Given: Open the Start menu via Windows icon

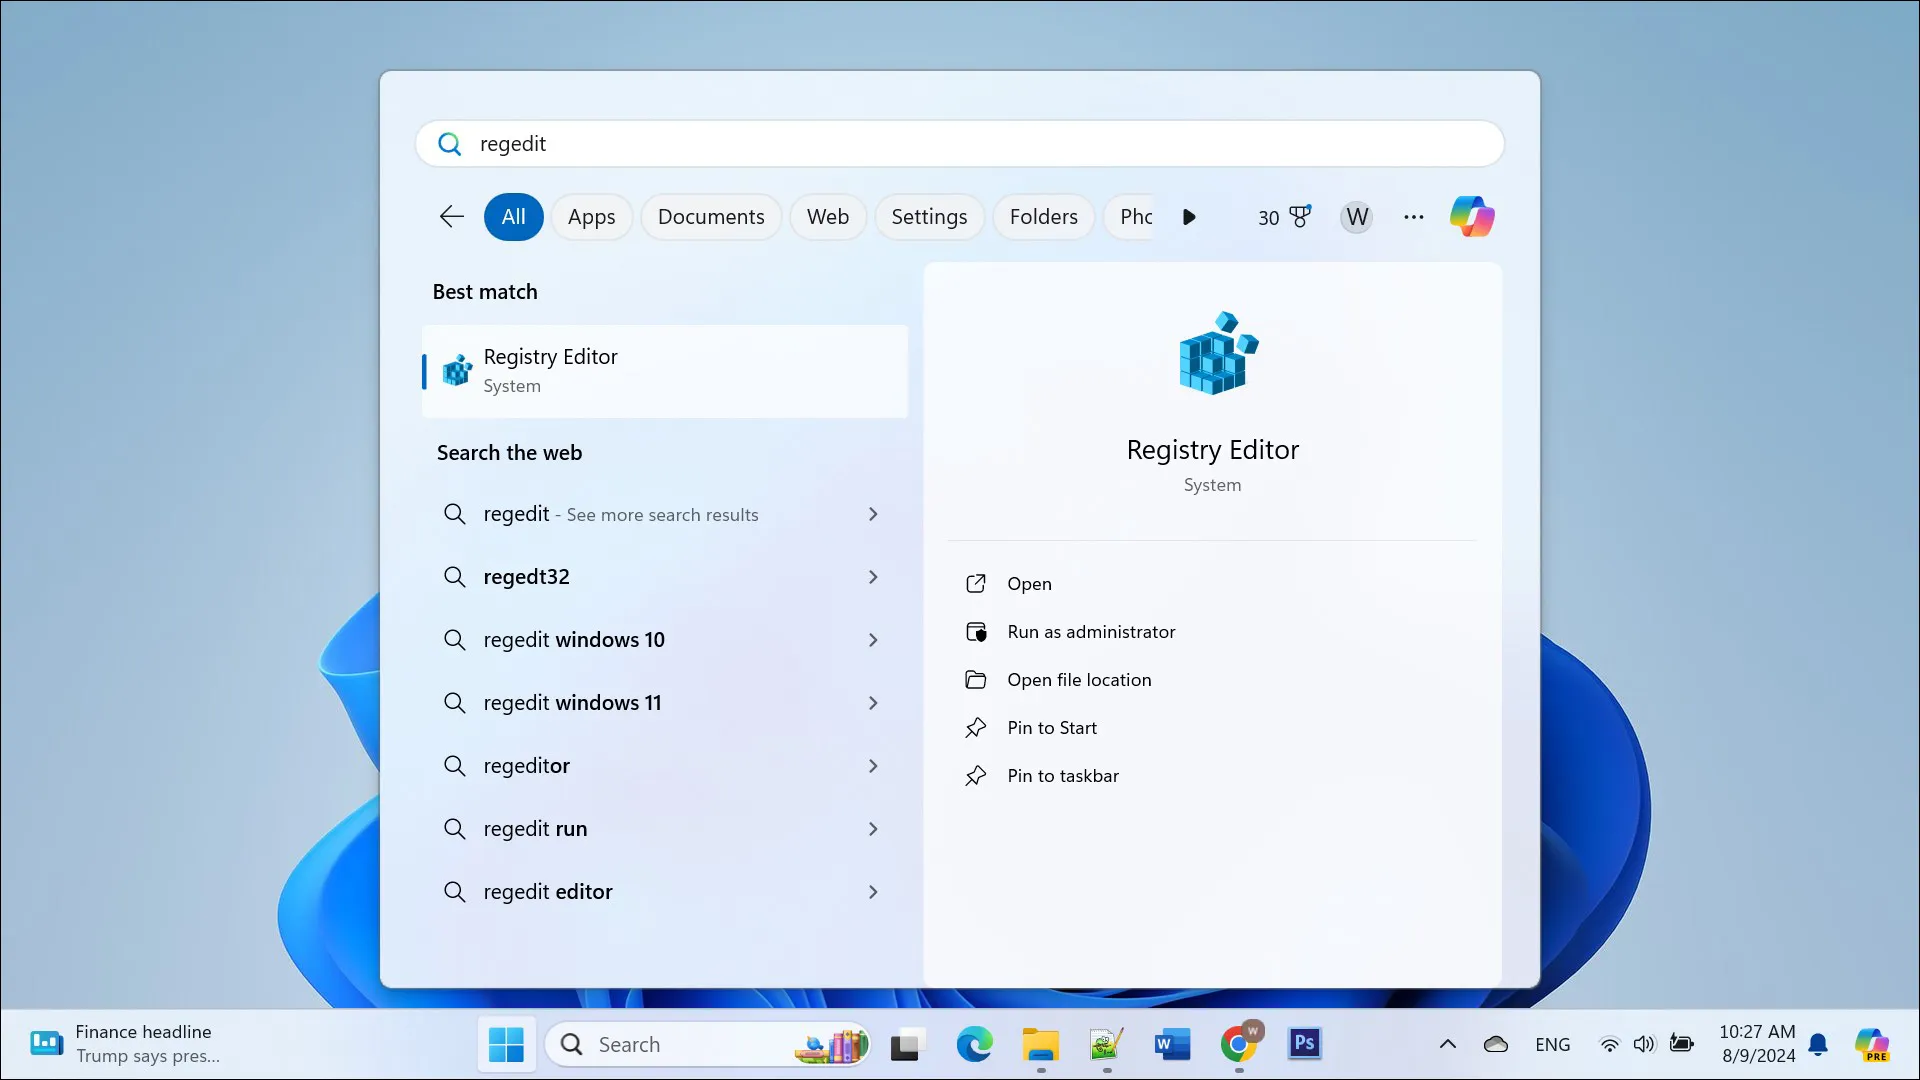Looking at the screenshot, I should tap(507, 1044).
